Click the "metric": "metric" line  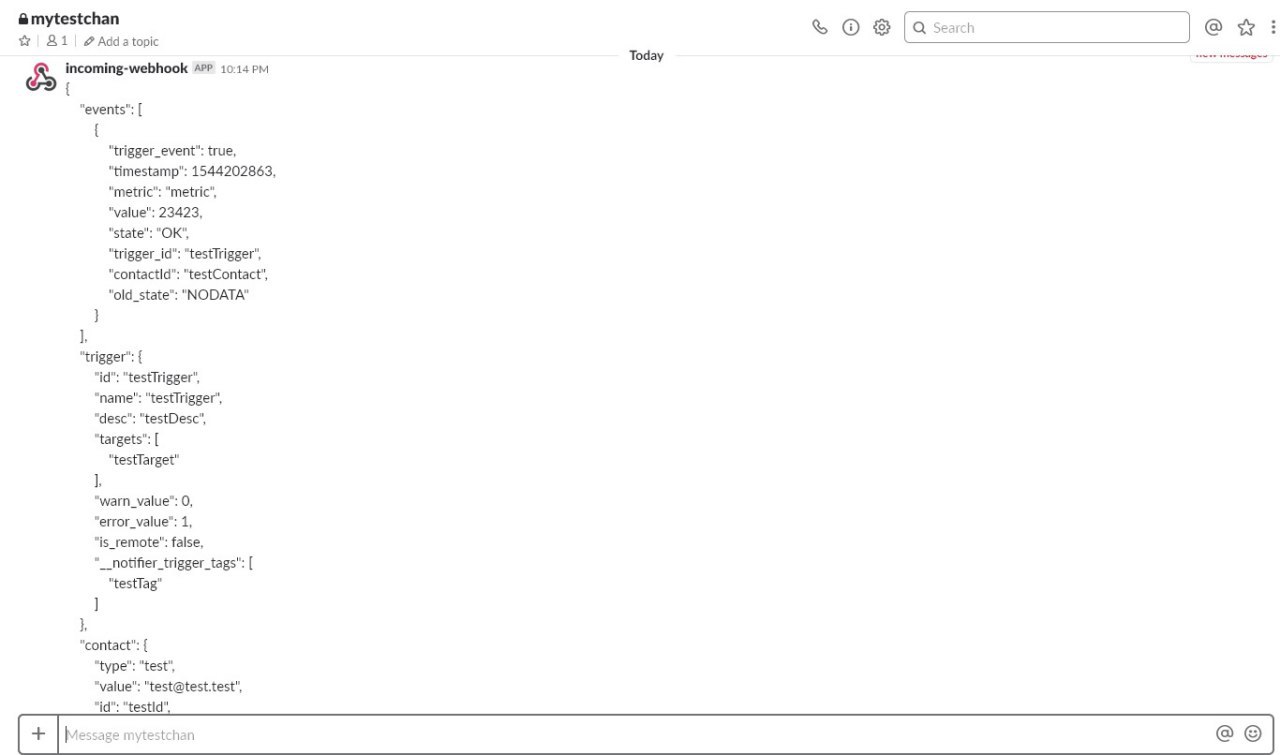162,192
